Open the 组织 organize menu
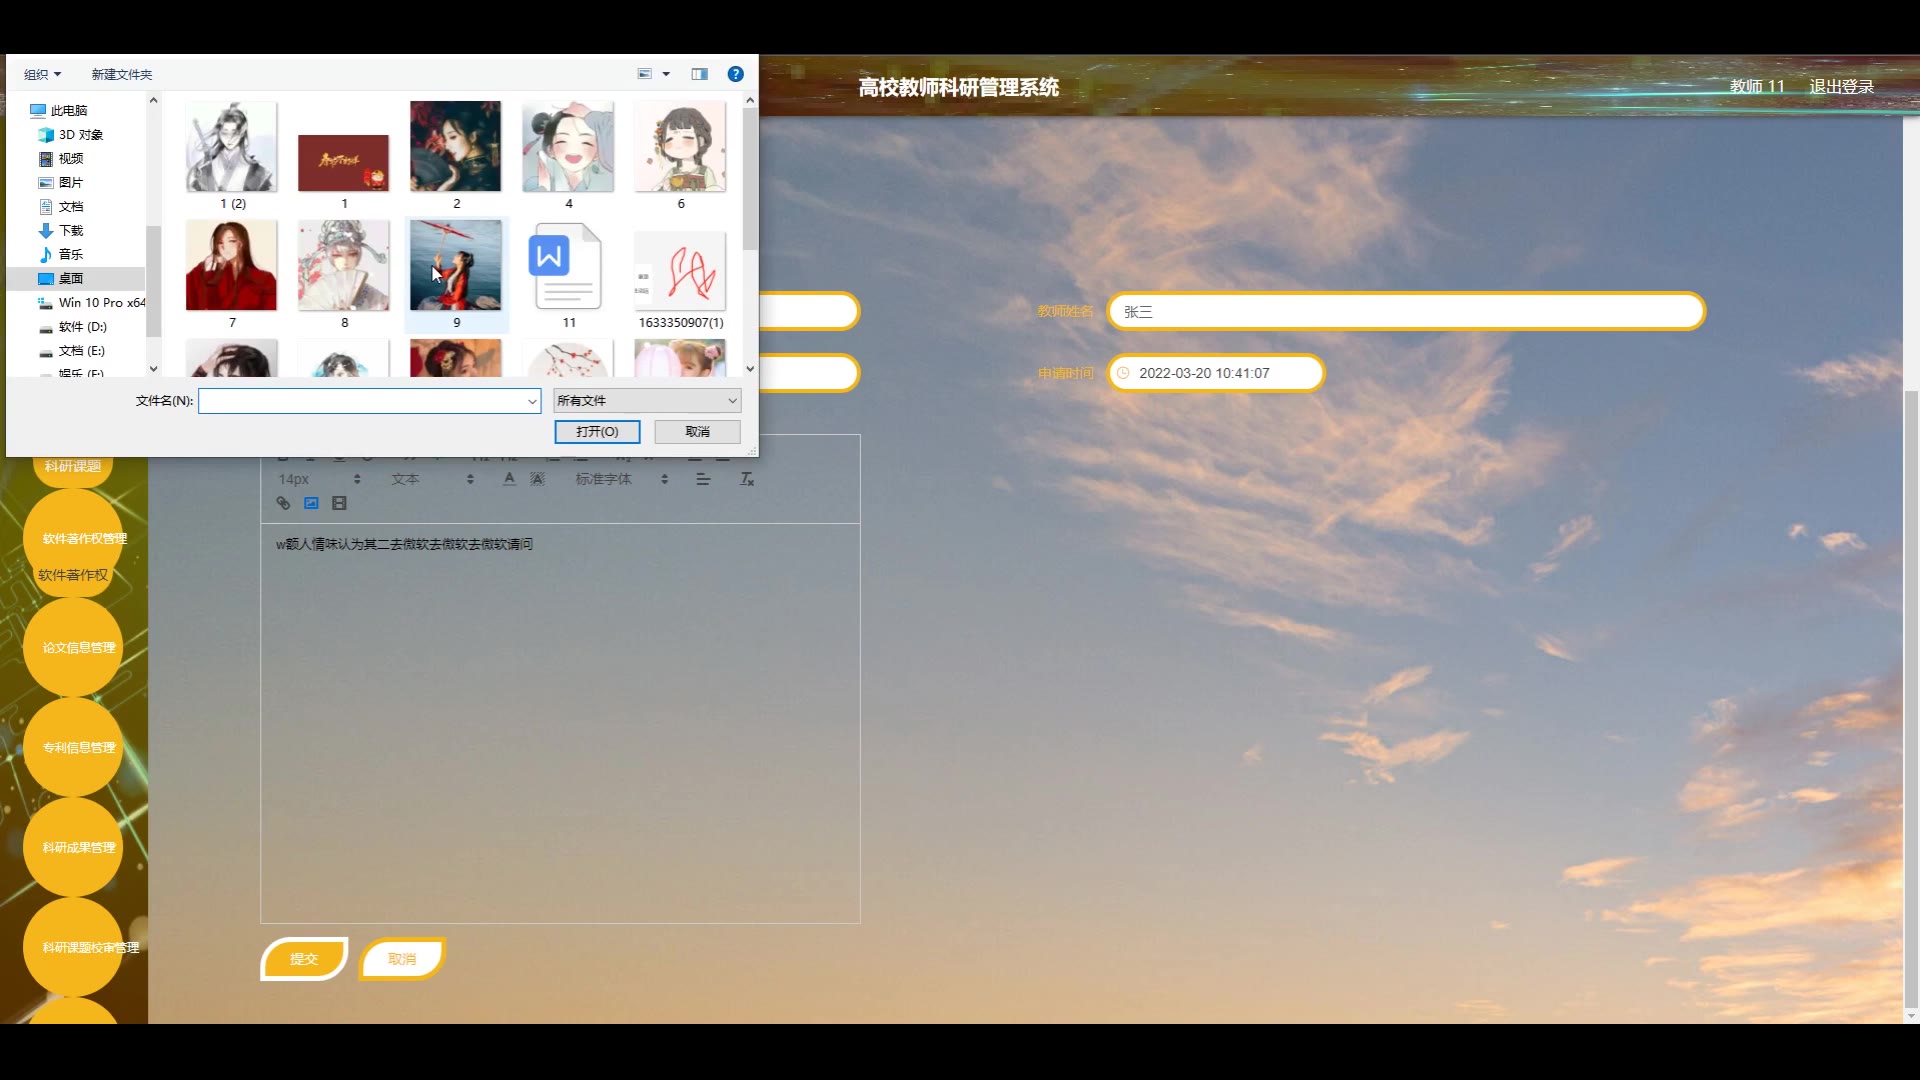The height and width of the screenshot is (1080, 1920). [42, 74]
